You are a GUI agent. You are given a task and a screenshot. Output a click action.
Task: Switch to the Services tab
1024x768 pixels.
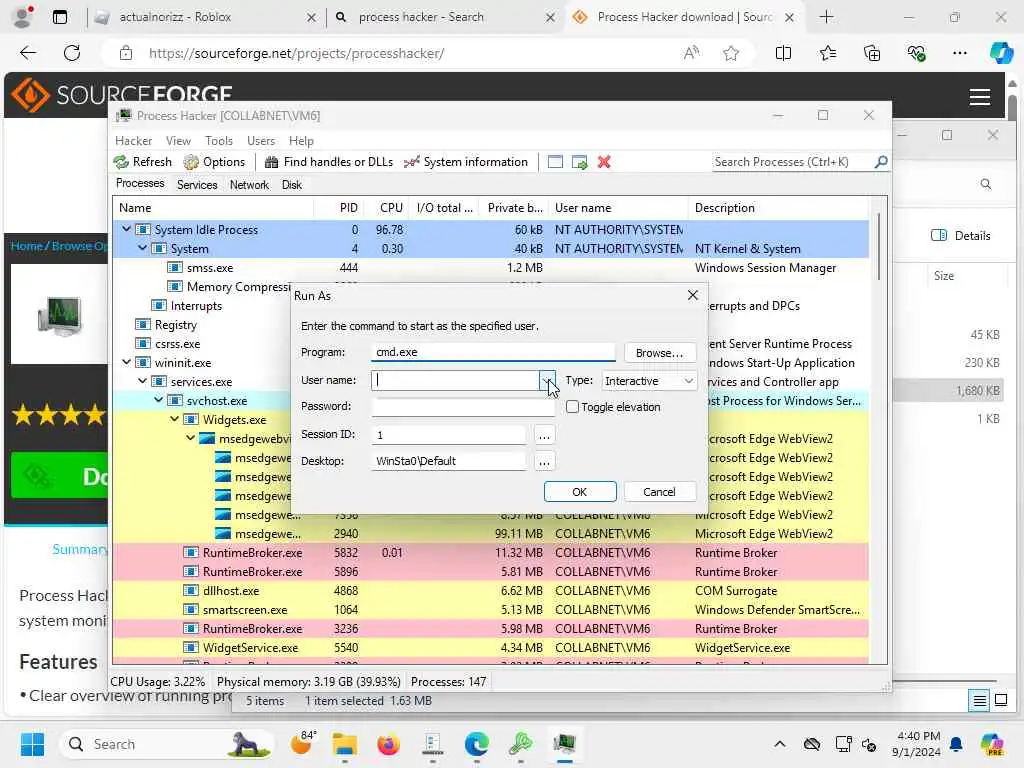197,185
